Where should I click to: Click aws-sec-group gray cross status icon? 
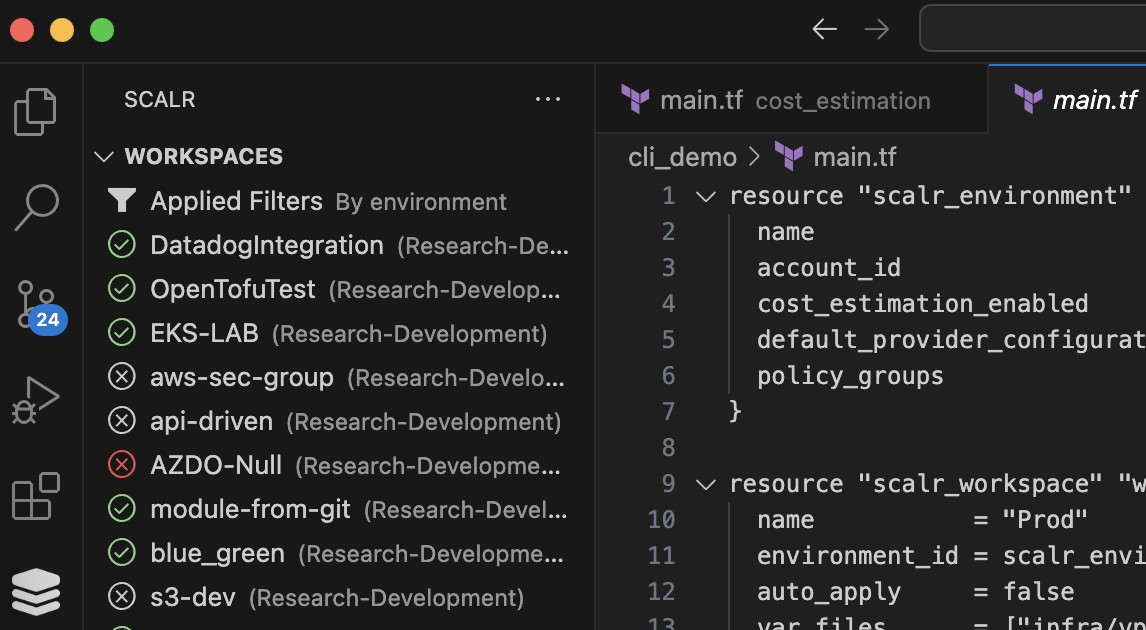click(121, 377)
